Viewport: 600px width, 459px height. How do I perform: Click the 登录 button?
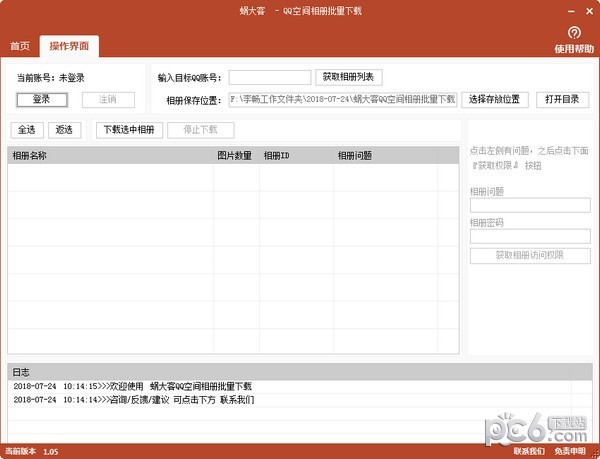(42, 100)
